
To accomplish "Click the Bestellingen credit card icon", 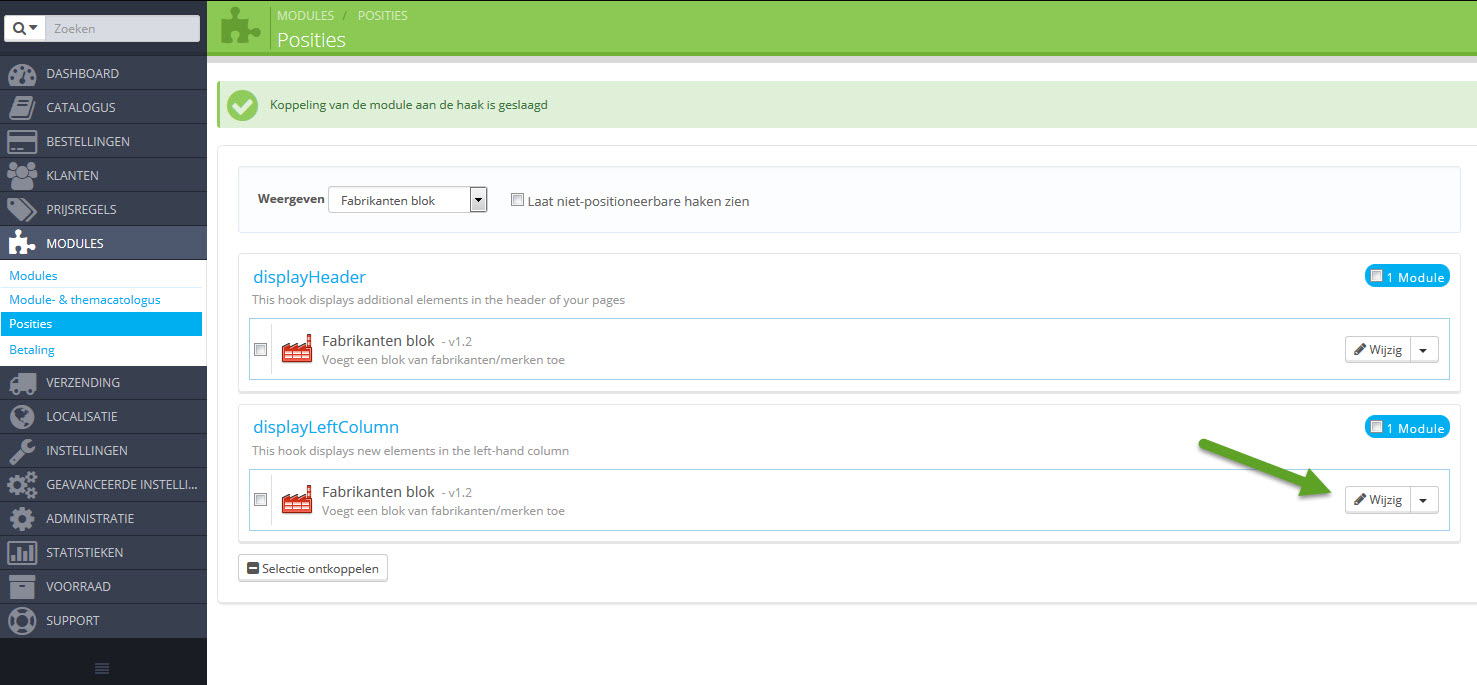I will (22, 142).
